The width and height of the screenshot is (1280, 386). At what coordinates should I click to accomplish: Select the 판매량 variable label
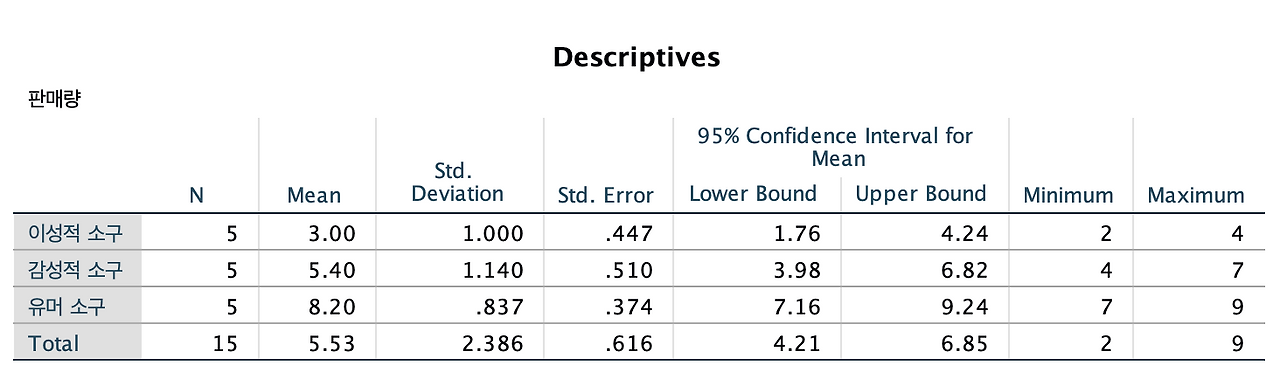[55, 100]
